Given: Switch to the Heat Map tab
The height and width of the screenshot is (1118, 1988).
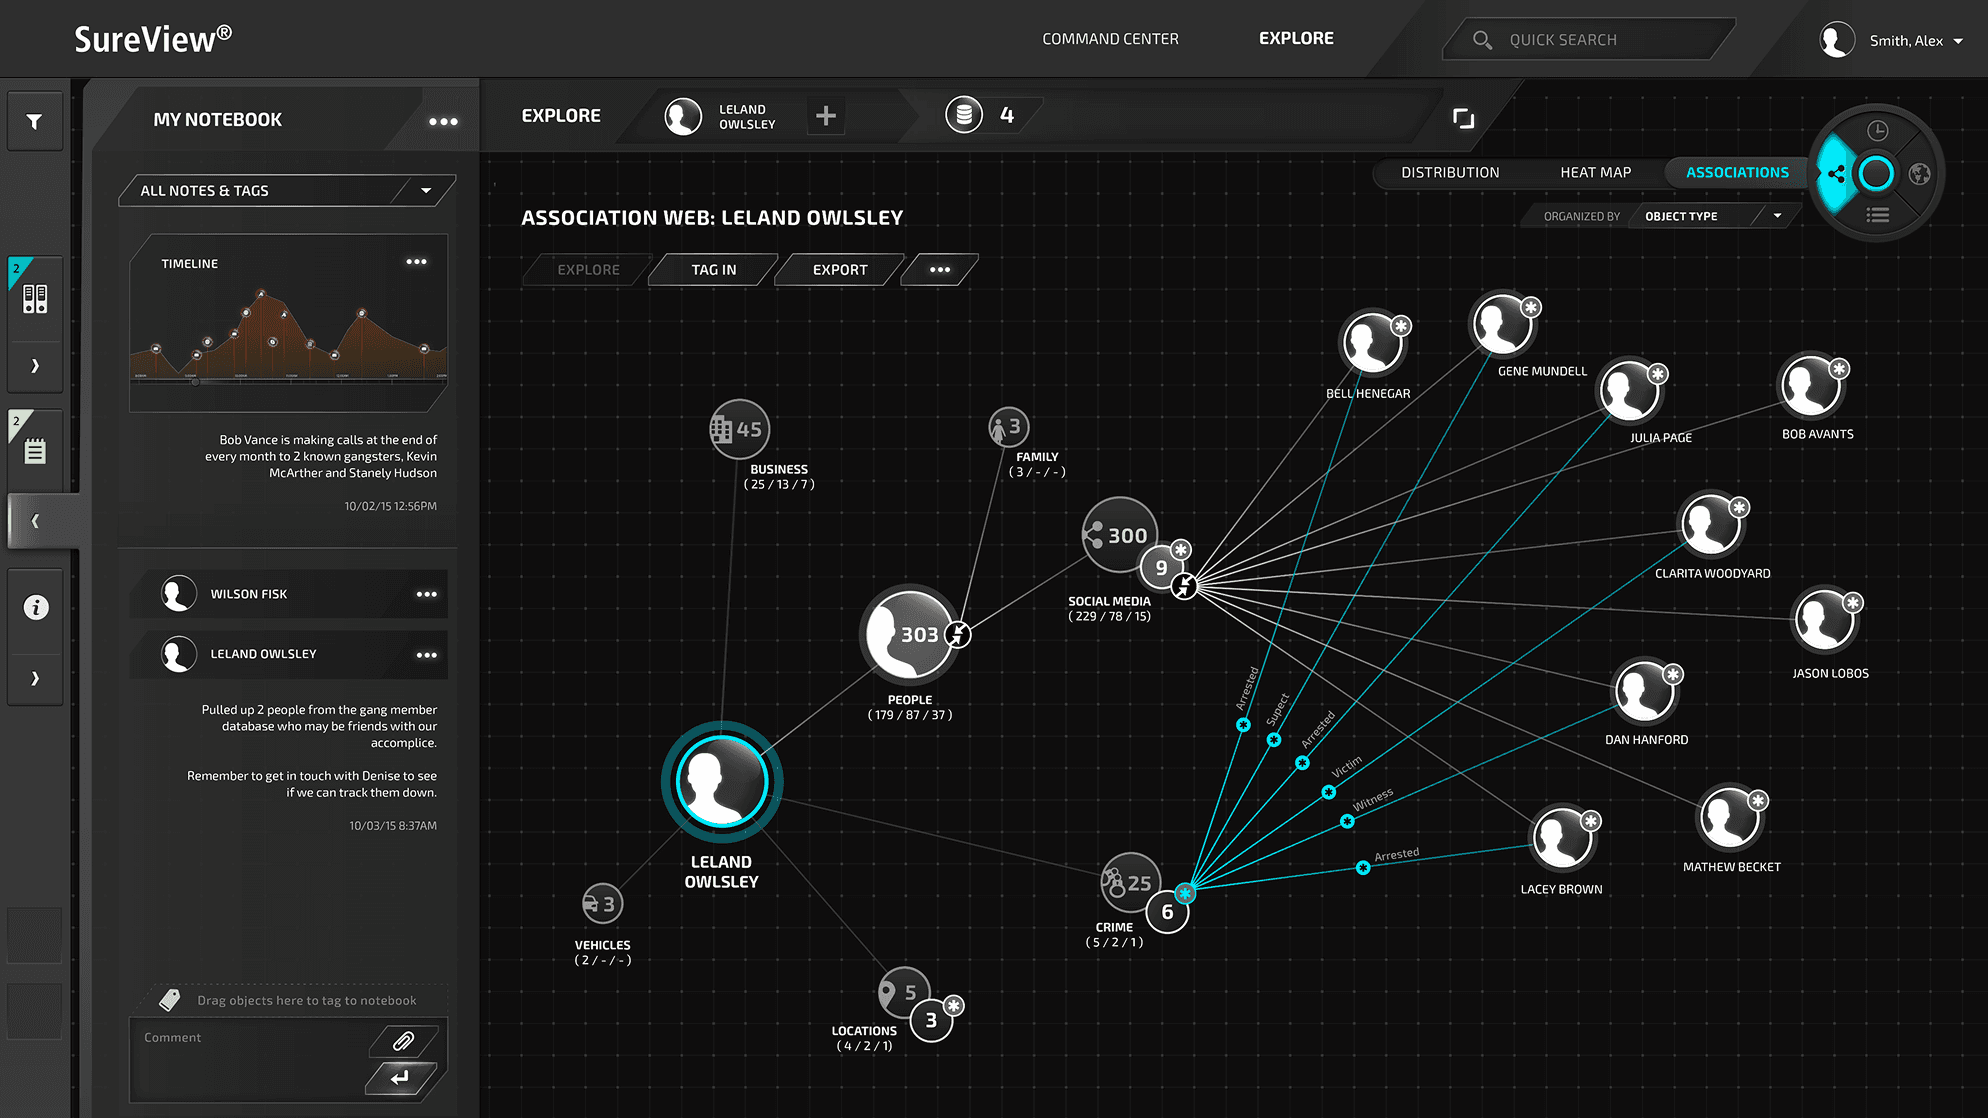Looking at the screenshot, I should (1595, 173).
